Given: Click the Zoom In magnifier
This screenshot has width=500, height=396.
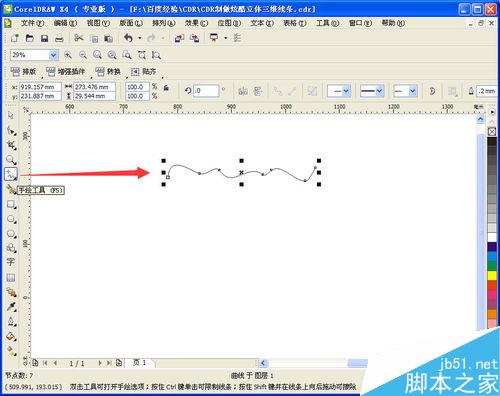Looking at the screenshot, I should pos(68,55).
